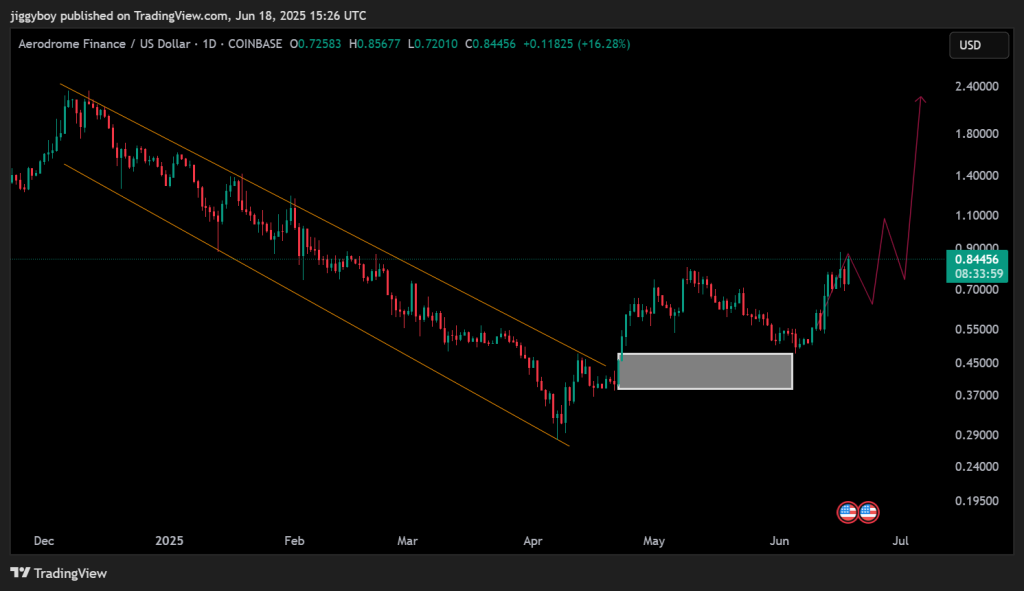This screenshot has width=1024, height=591.
Task: Click the left US flag event icon
Action: [848, 513]
